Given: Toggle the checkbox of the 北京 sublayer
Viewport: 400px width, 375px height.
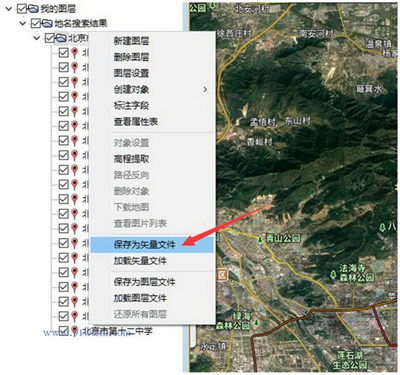Looking at the screenshot, I should 49,38.
